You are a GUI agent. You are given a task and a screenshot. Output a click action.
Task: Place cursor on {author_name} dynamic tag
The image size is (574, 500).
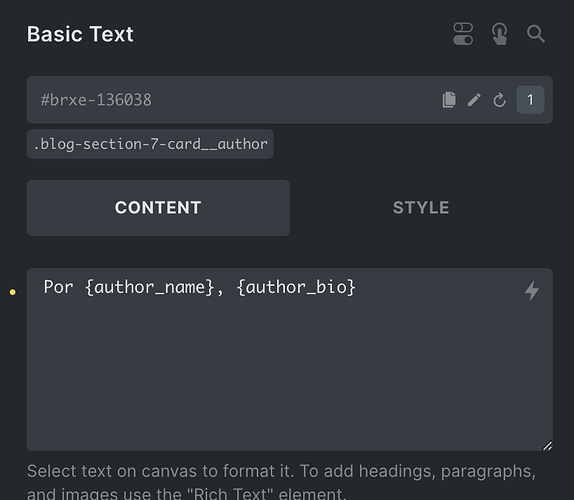(149, 287)
